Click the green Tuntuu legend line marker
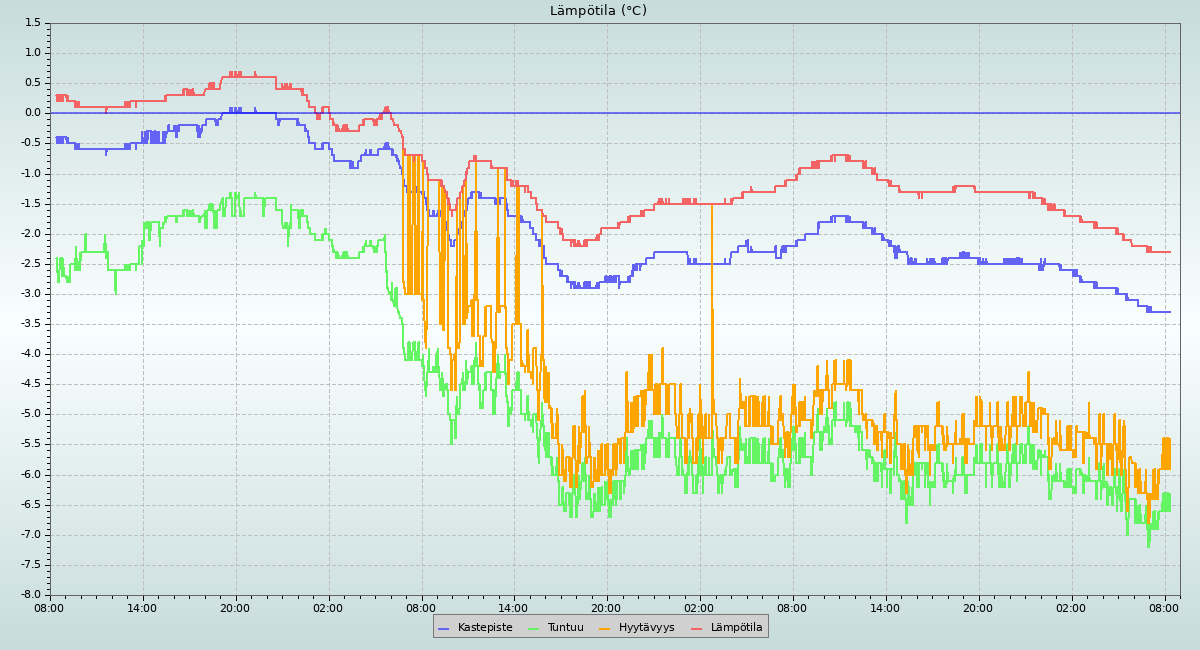 (x=533, y=628)
